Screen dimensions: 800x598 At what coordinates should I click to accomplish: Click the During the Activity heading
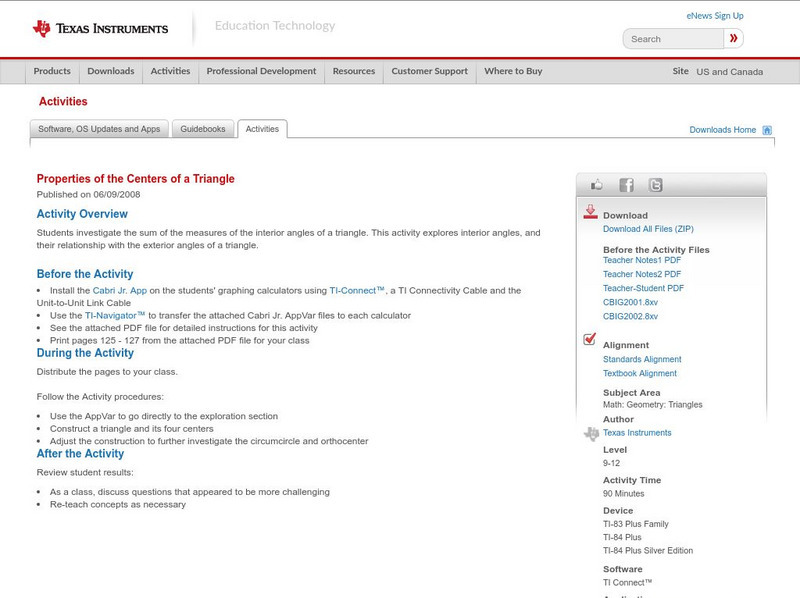click(x=85, y=353)
